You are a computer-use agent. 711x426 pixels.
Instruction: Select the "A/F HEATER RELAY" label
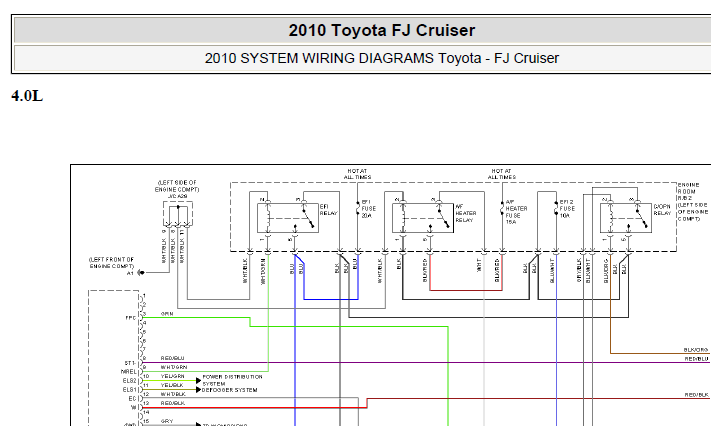[x=466, y=213]
